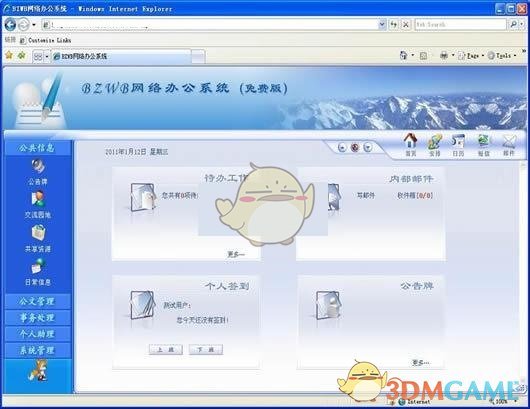Image resolution: width=530 pixels, height=409 pixels.
Task: Expand the 系统管理 sidebar section
Action: pos(38,350)
